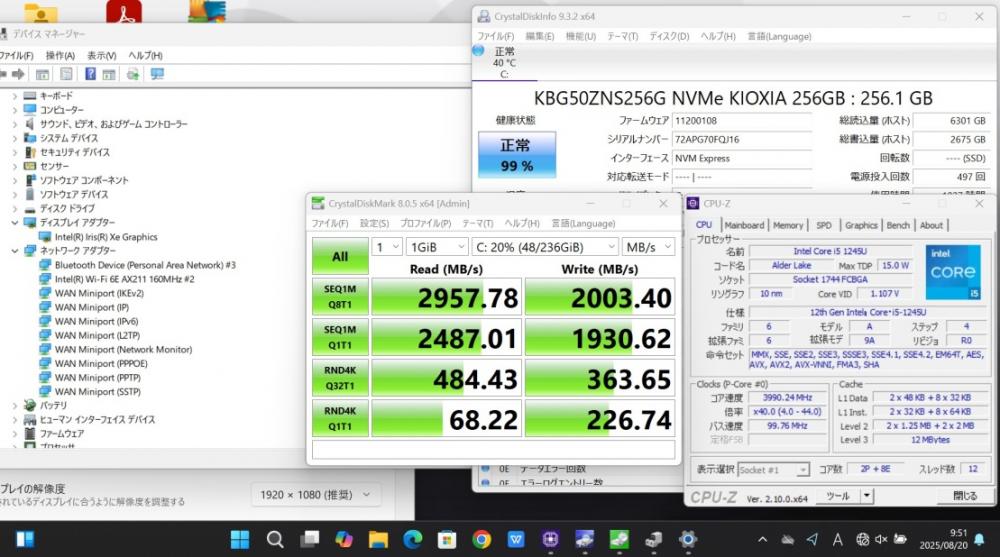Viewport: 1000px width, 557px height.
Task: Switch to CPU-Z Mainboard tab
Action: pyautogui.click(x=744, y=225)
